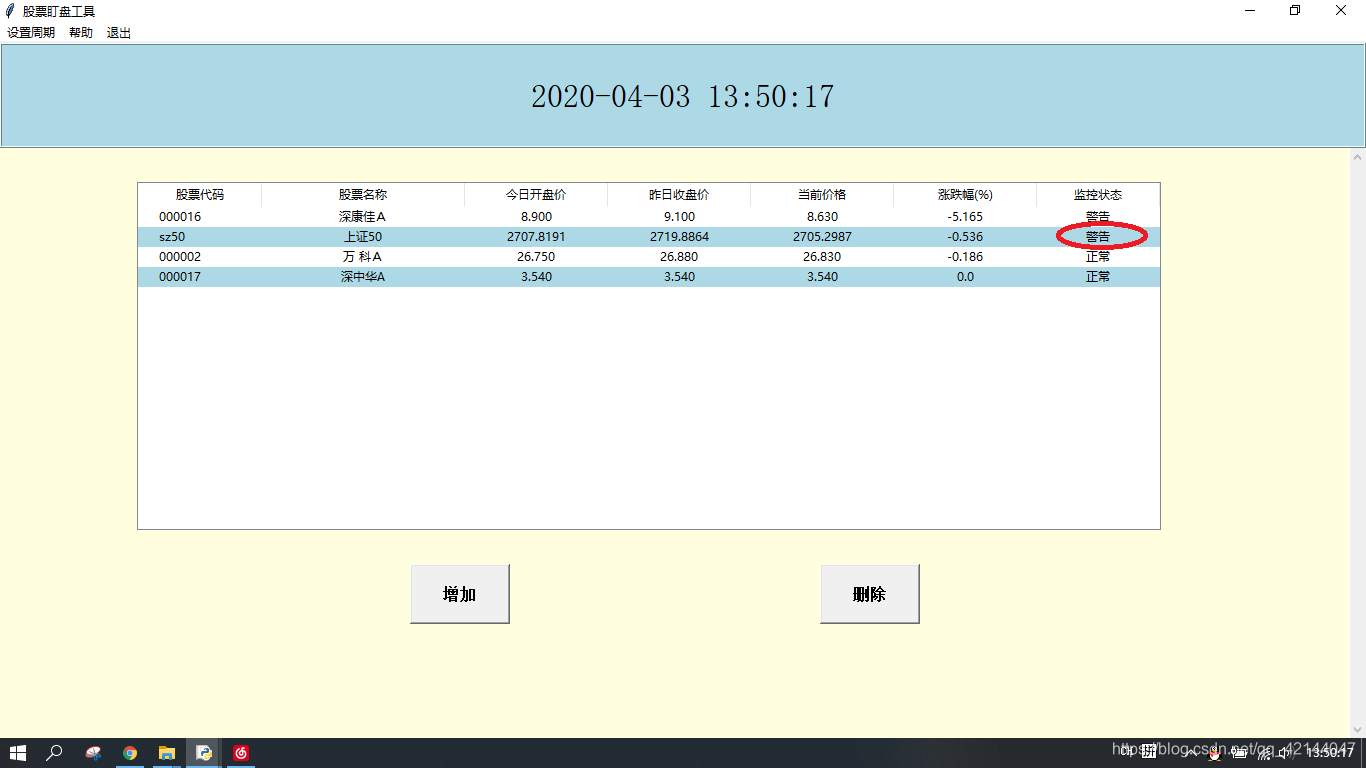Click current price 26.830
The height and width of the screenshot is (768, 1366).
pos(822,257)
